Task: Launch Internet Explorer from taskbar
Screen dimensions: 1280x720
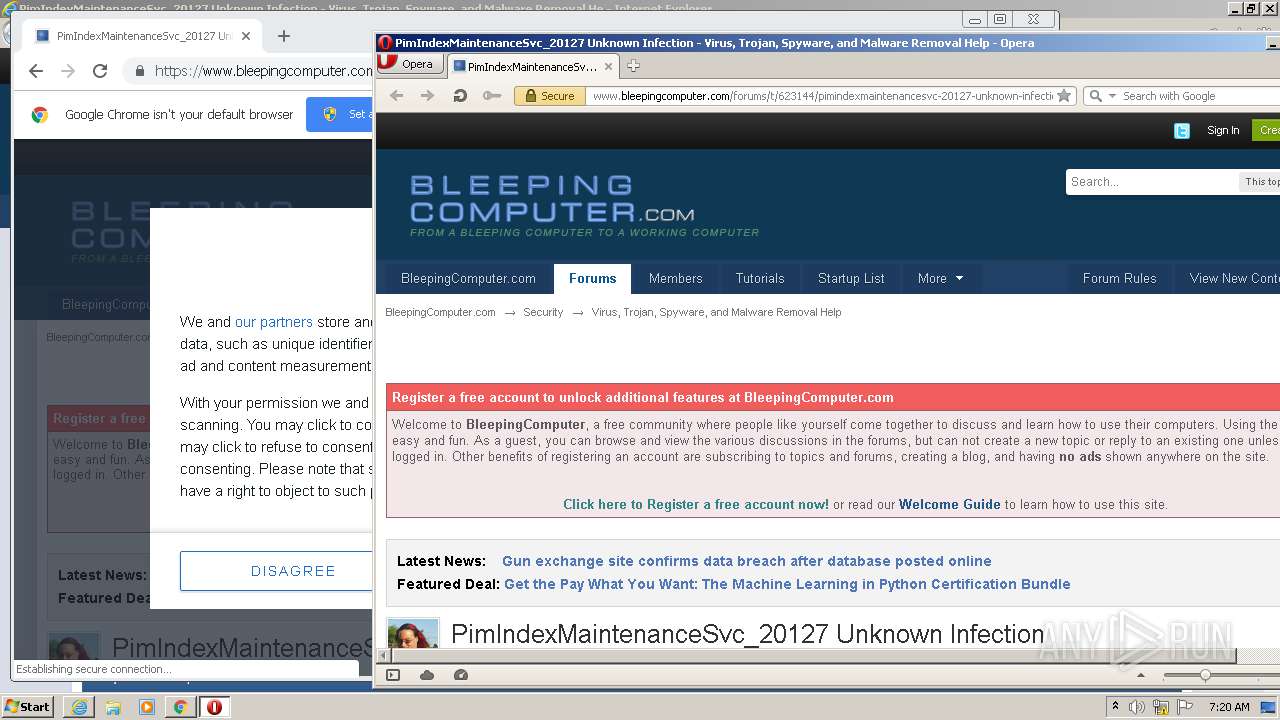Action: [x=79, y=707]
